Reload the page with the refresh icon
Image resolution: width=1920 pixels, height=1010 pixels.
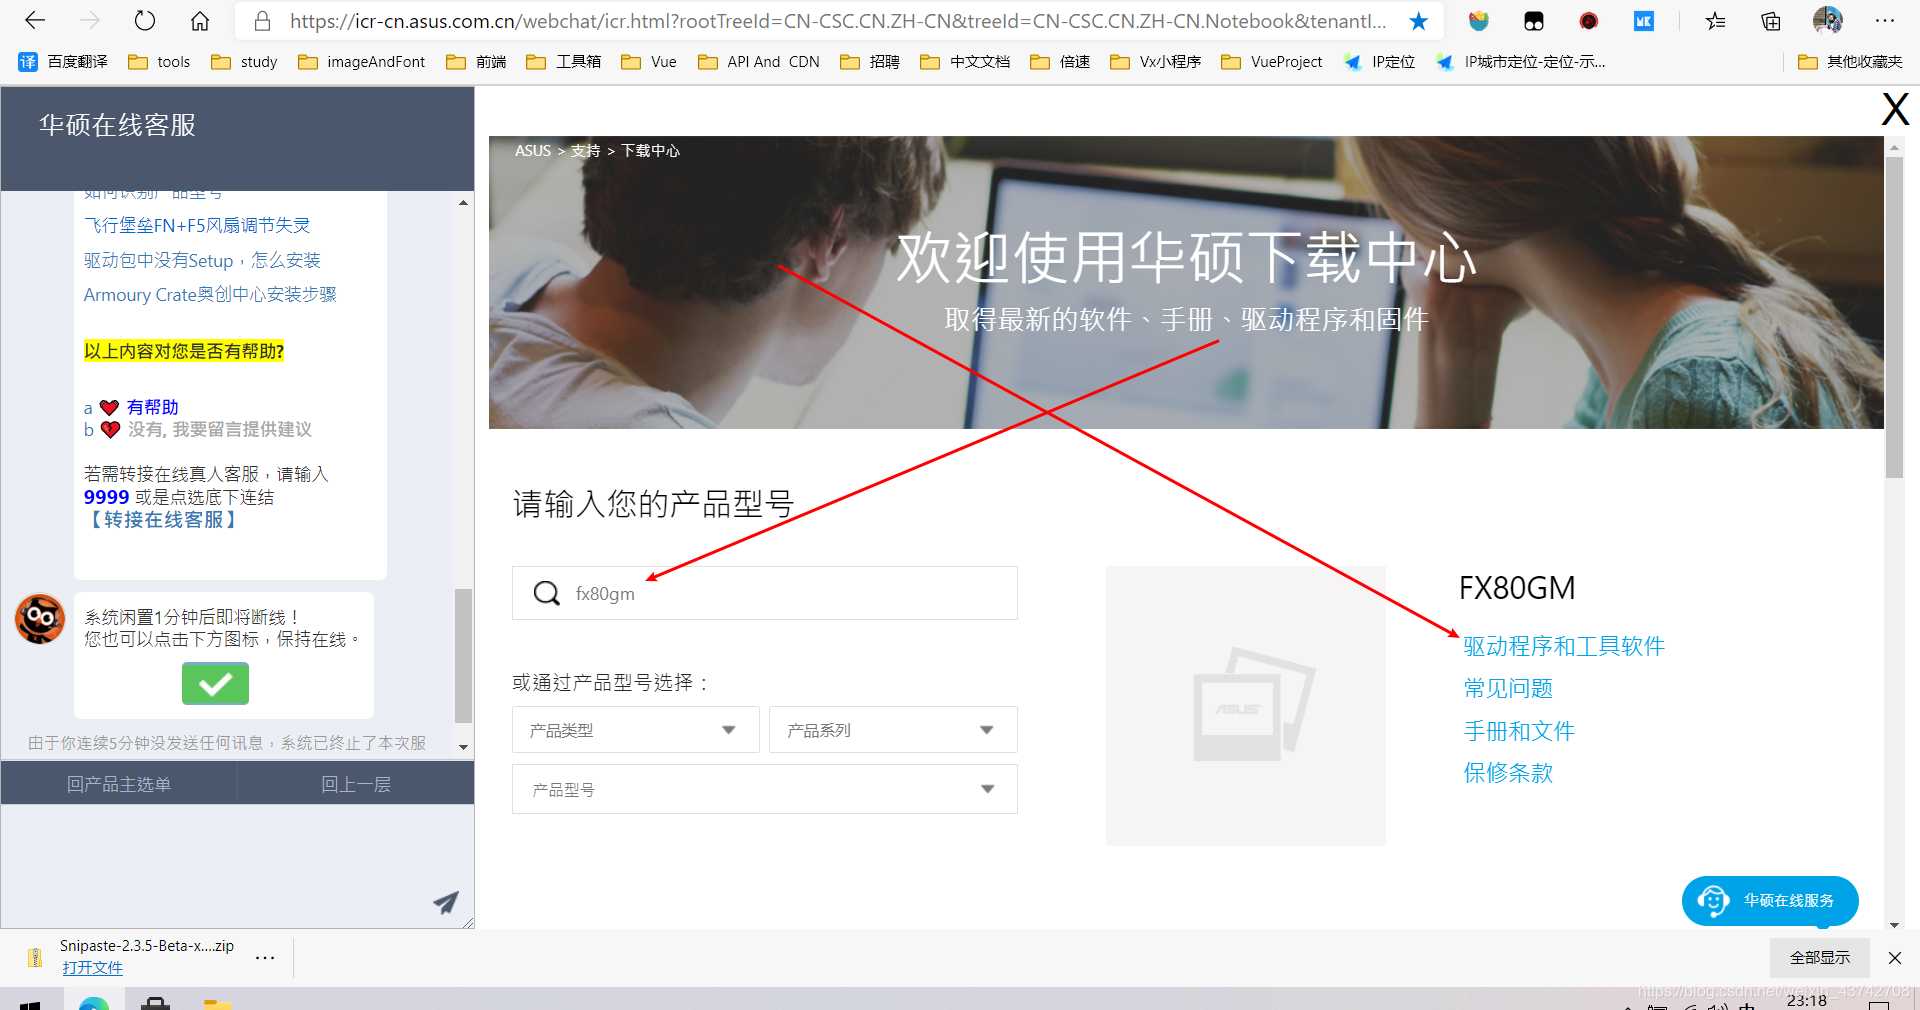[145, 20]
